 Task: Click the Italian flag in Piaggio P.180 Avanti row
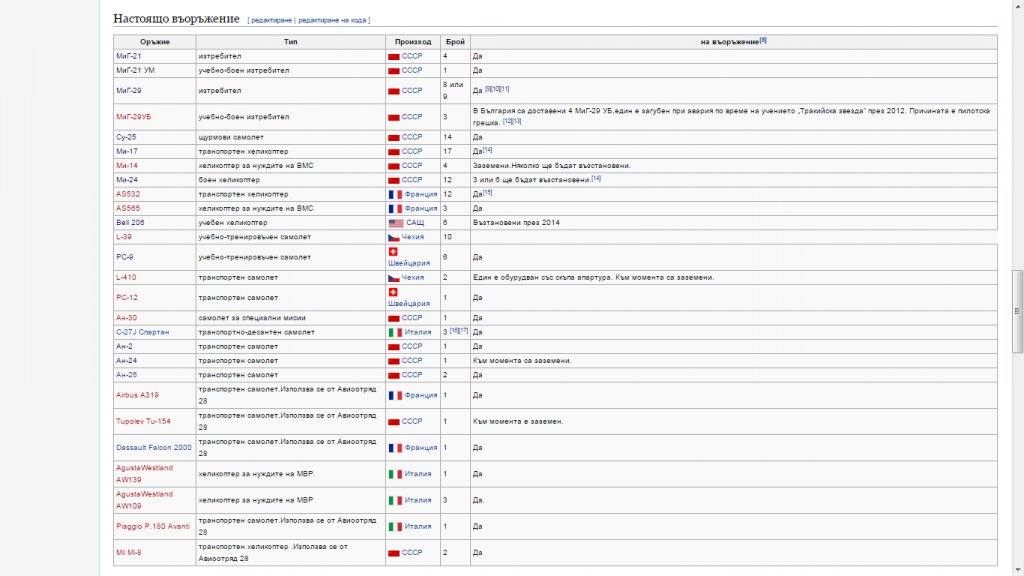pos(394,526)
